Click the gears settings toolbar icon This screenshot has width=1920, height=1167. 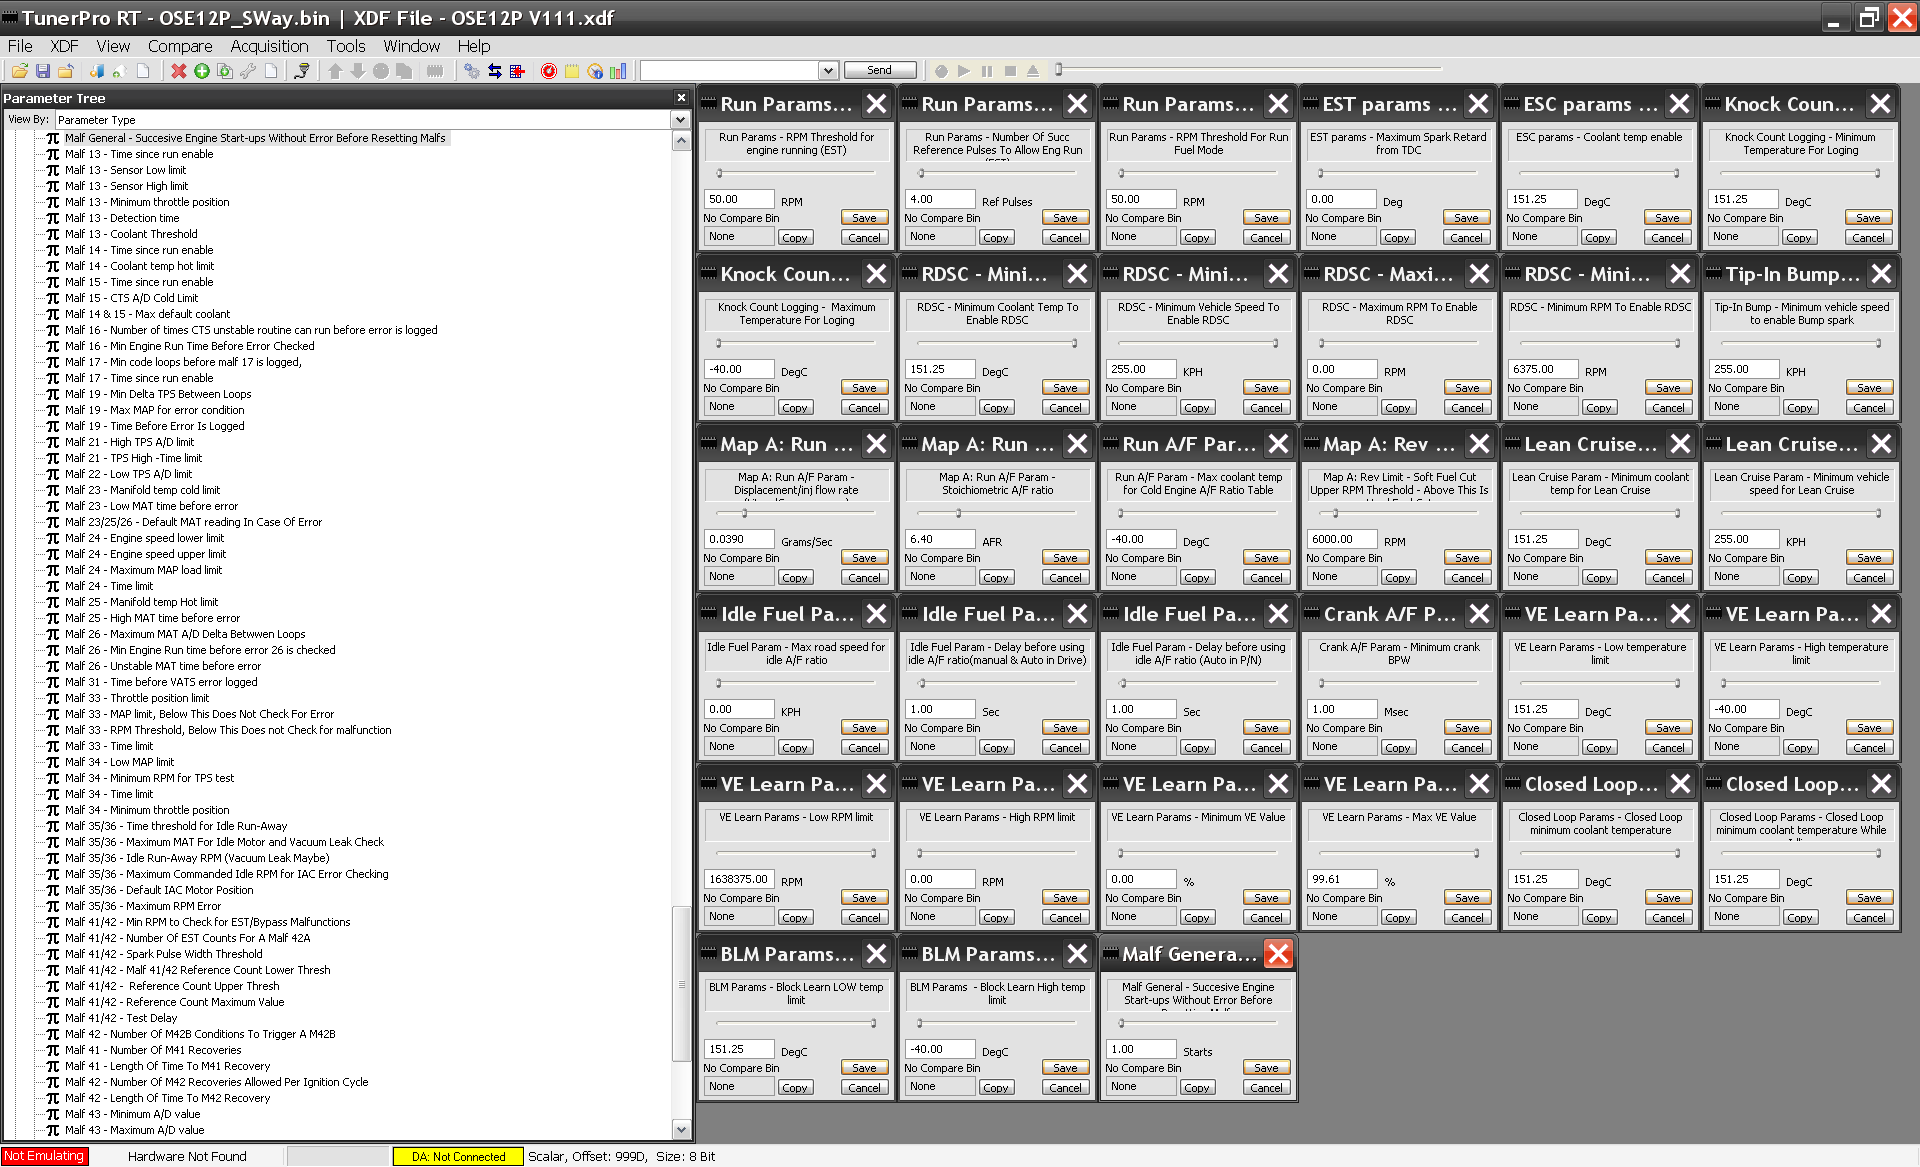click(x=472, y=71)
